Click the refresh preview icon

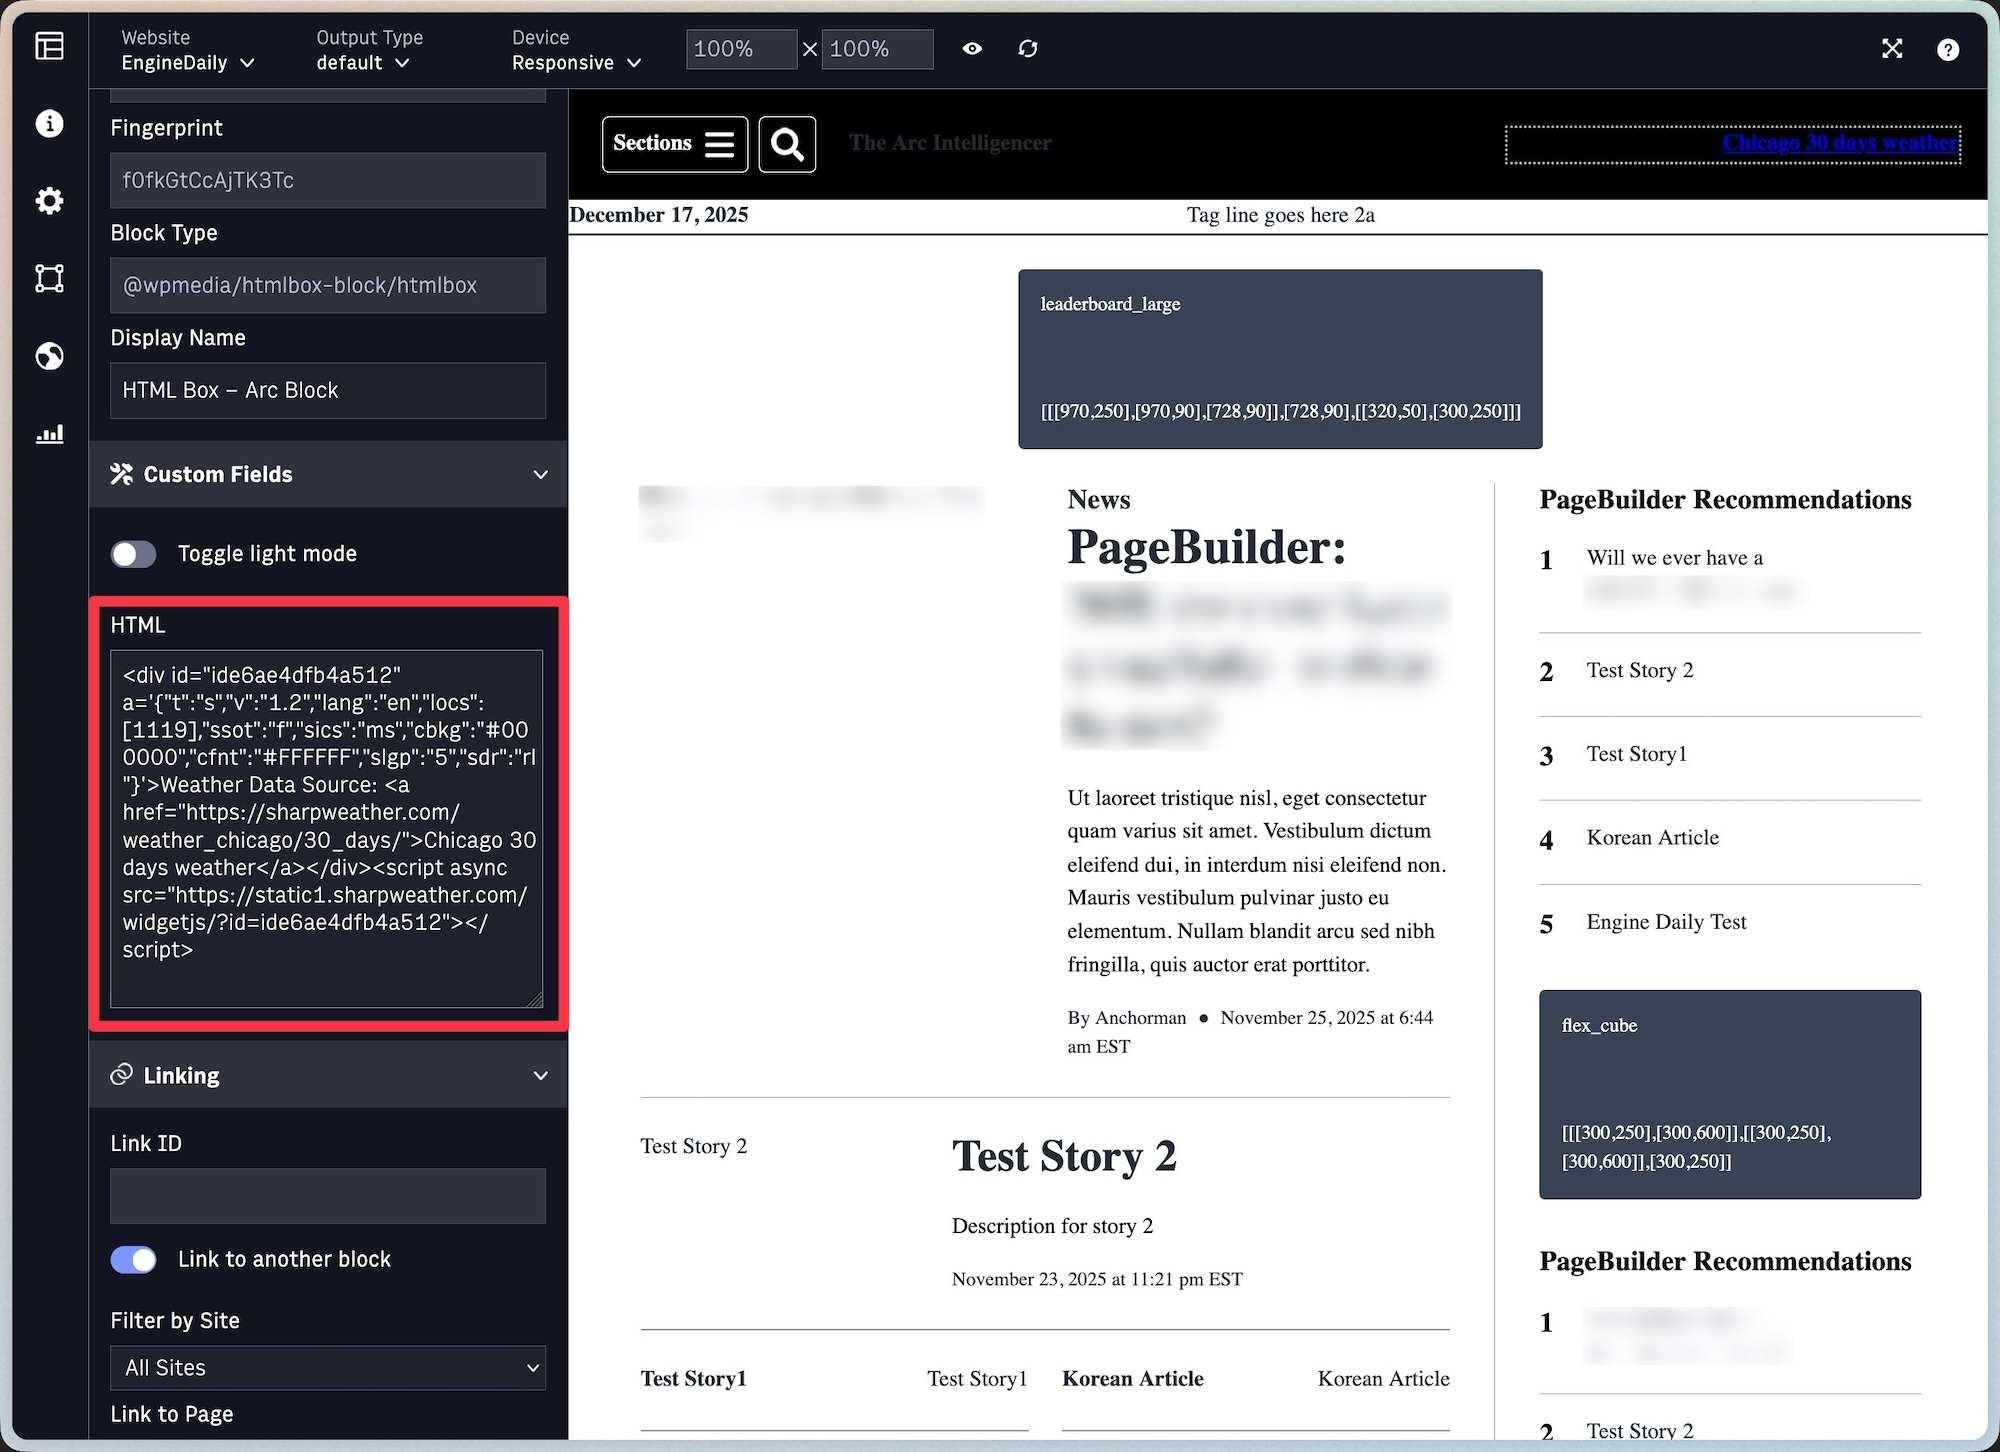click(x=1027, y=49)
